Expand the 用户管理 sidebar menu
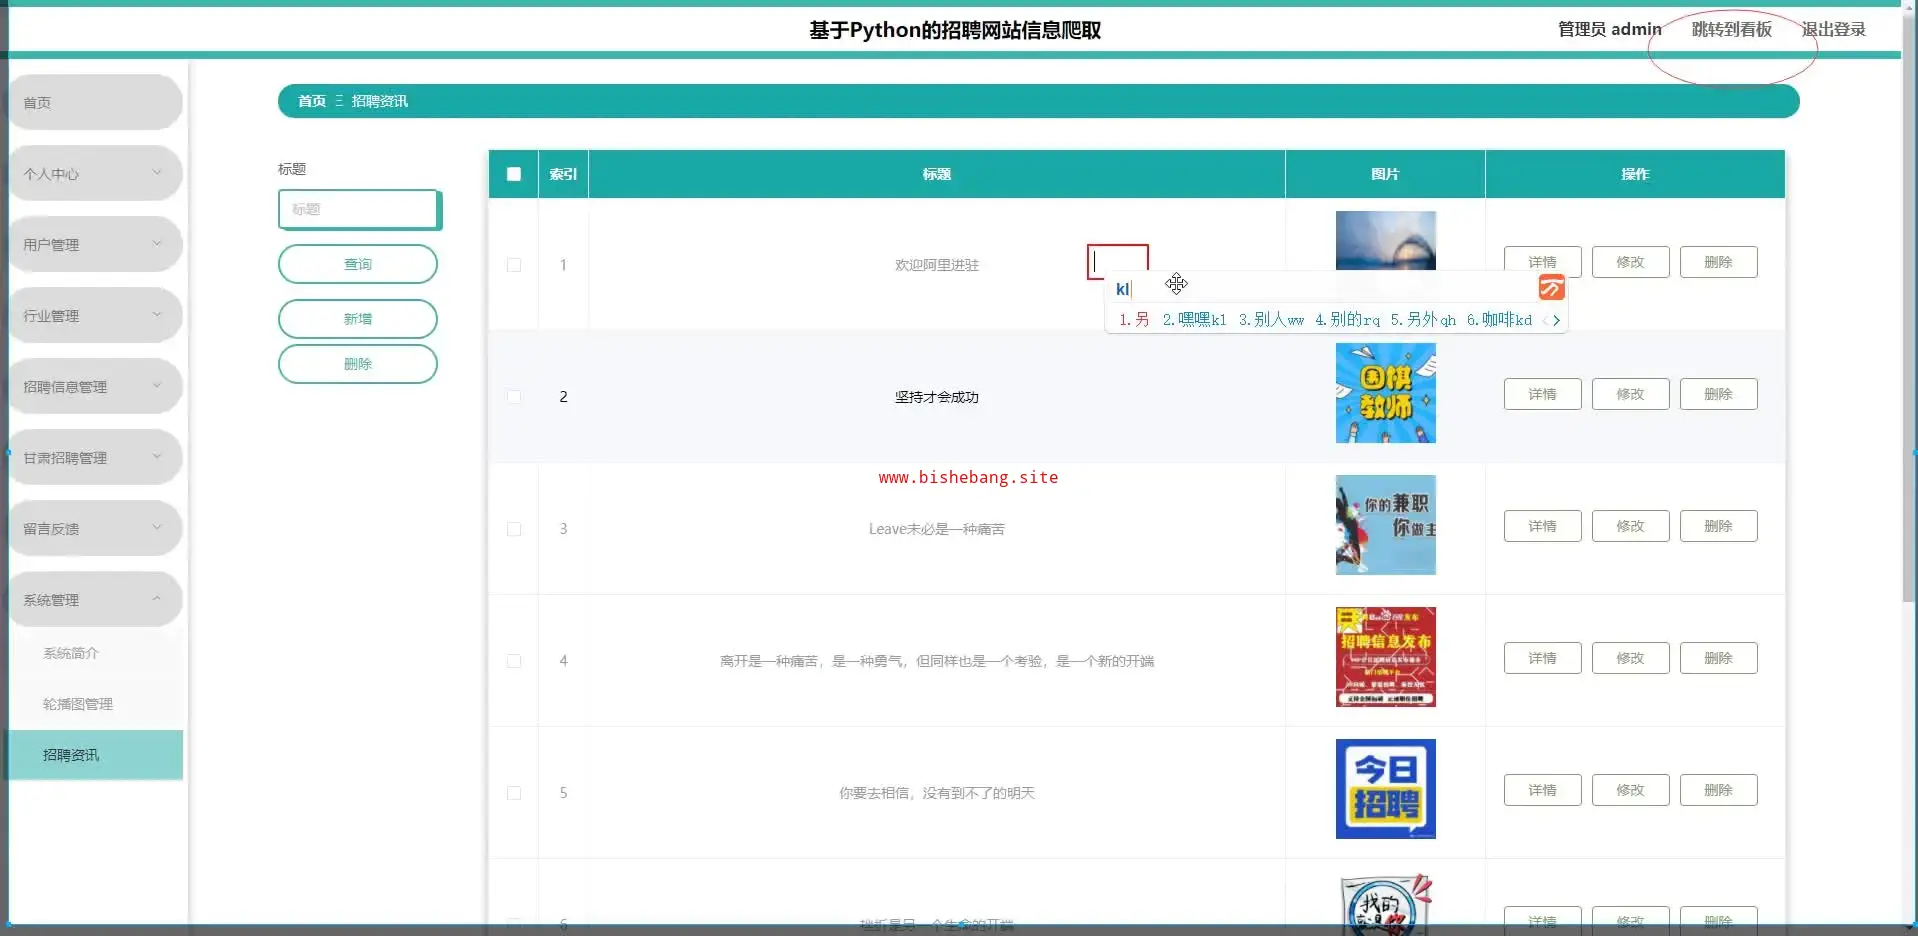Image resolution: width=1918 pixels, height=936 pixels. [96, 245]
